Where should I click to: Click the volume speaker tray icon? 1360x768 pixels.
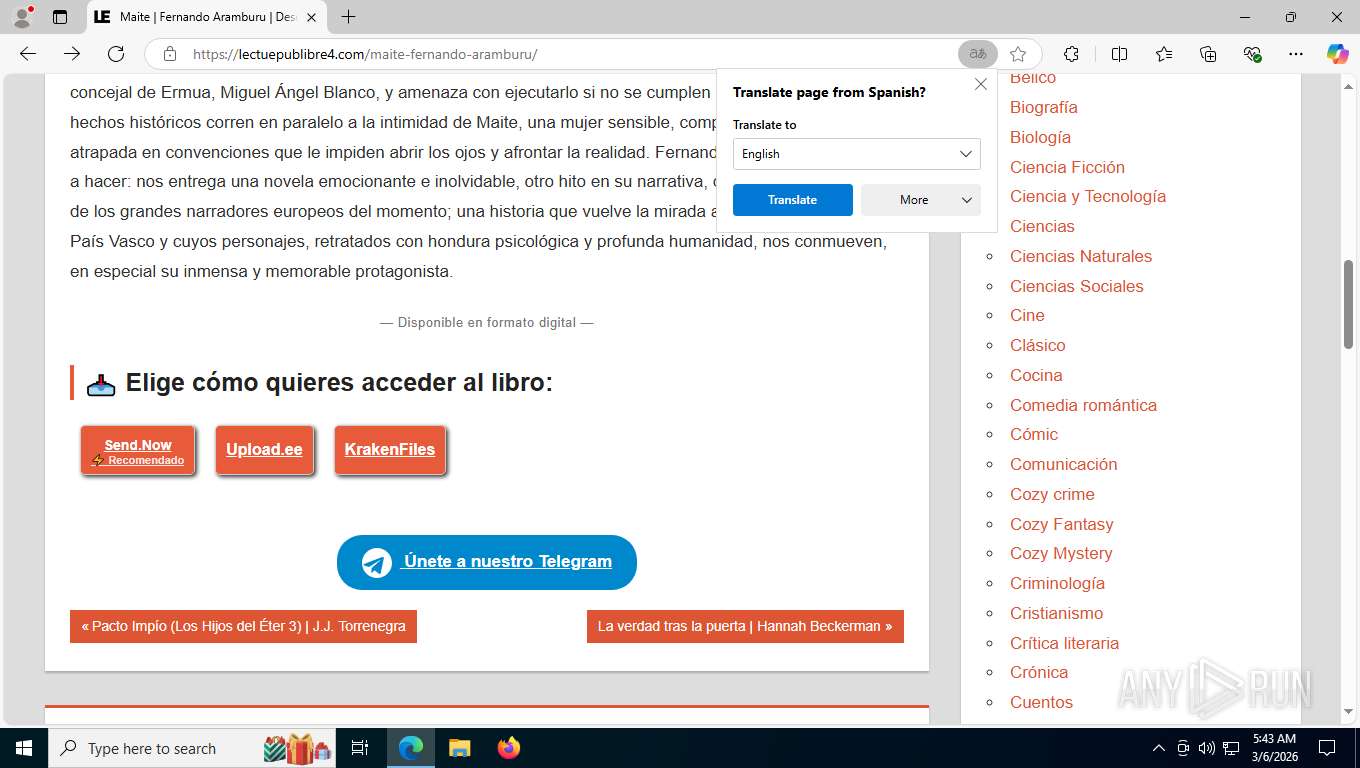[x=1207, y=748]
